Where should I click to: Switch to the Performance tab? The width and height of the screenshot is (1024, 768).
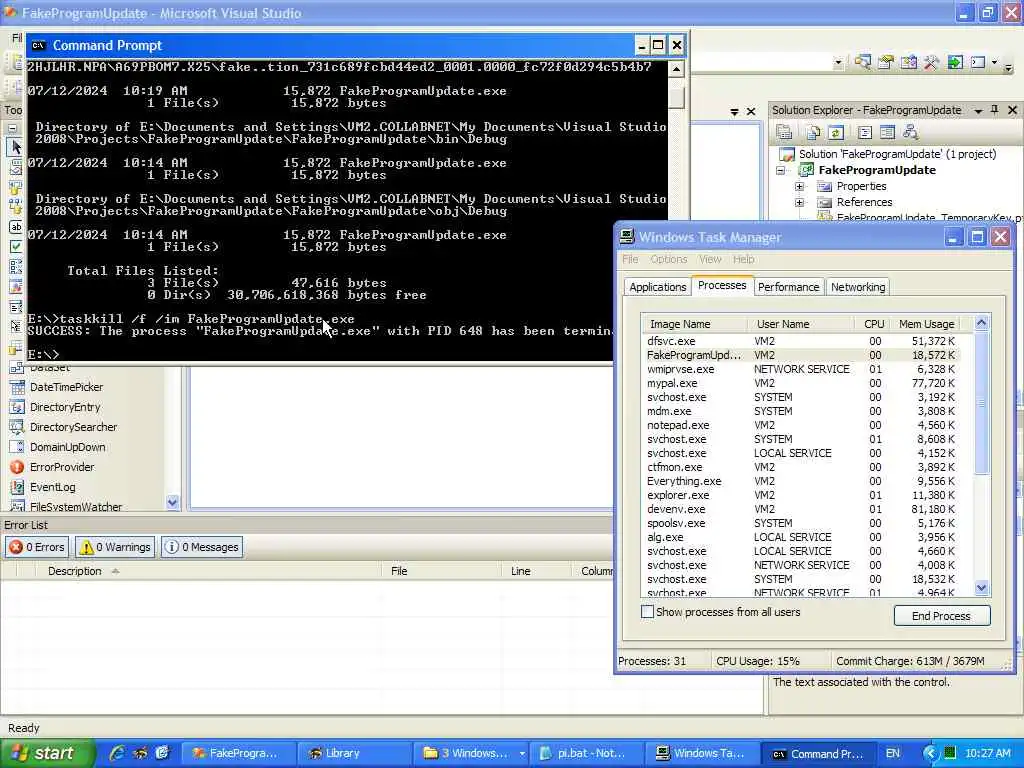click(x=788, y=287)
